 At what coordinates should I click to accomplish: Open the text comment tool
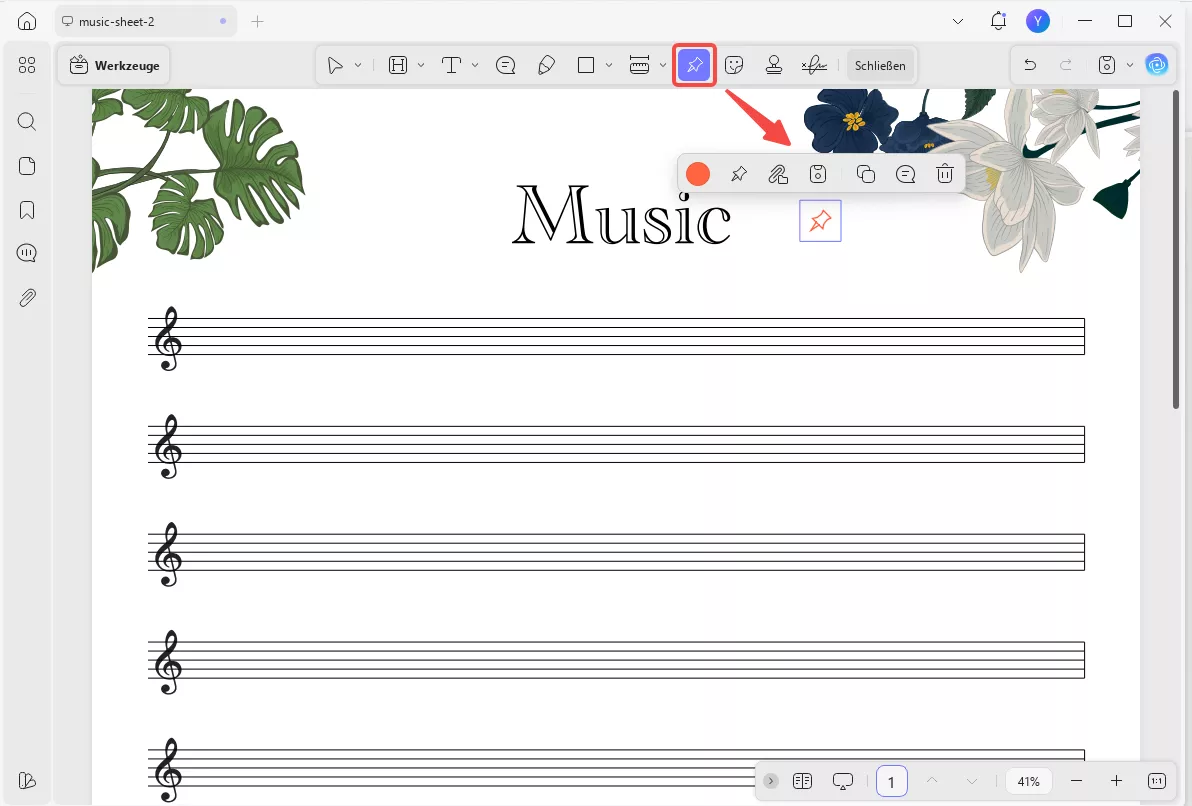click(x=505, y=64)
